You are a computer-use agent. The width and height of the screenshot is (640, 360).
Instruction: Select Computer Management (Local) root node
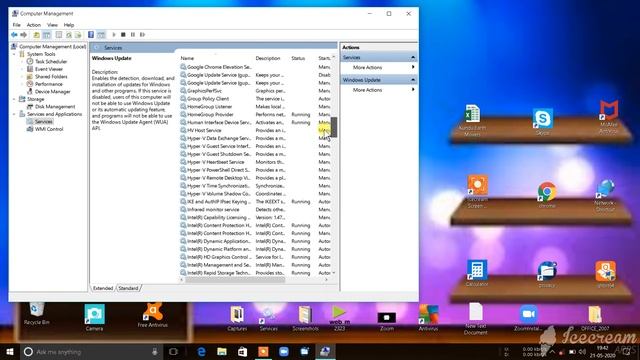coord(49,47)
